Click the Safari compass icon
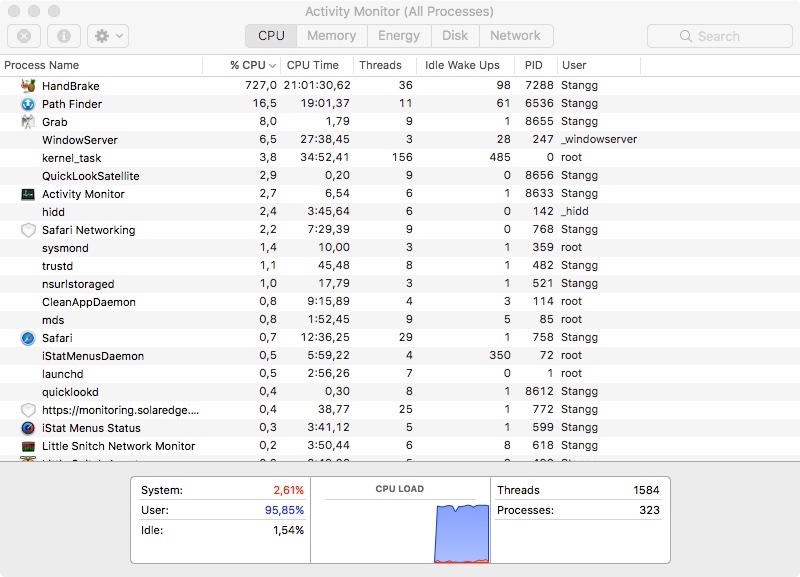Viewport: 800px width, 577px height. (x=28, y=338)
